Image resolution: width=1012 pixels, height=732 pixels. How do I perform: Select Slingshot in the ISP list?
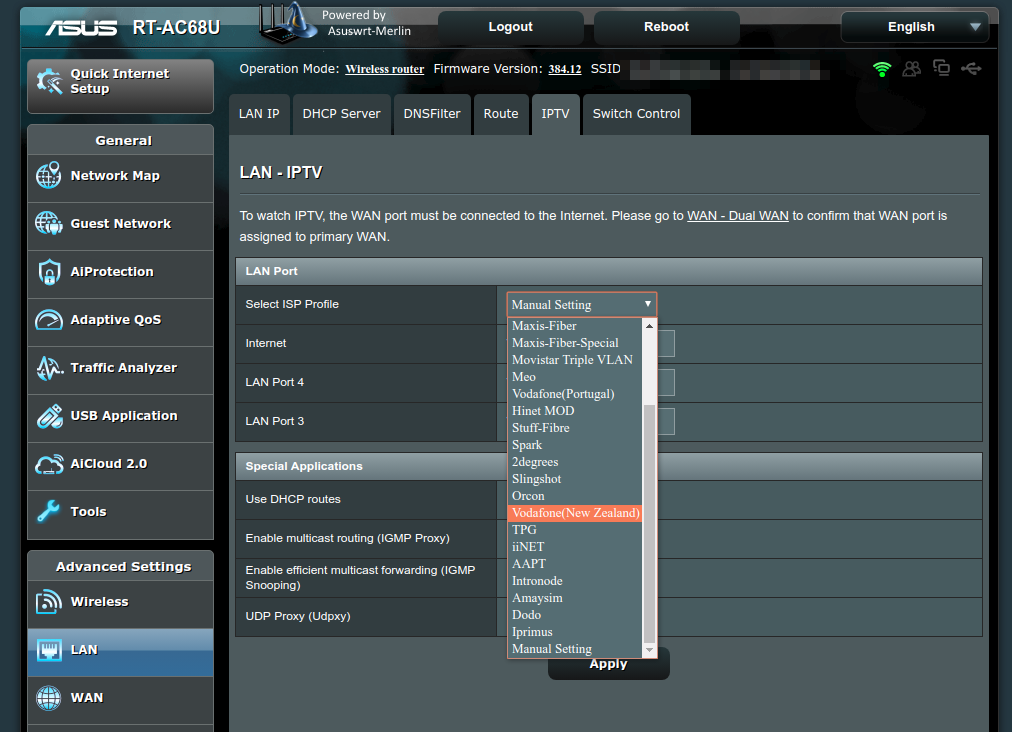point(574,479)
